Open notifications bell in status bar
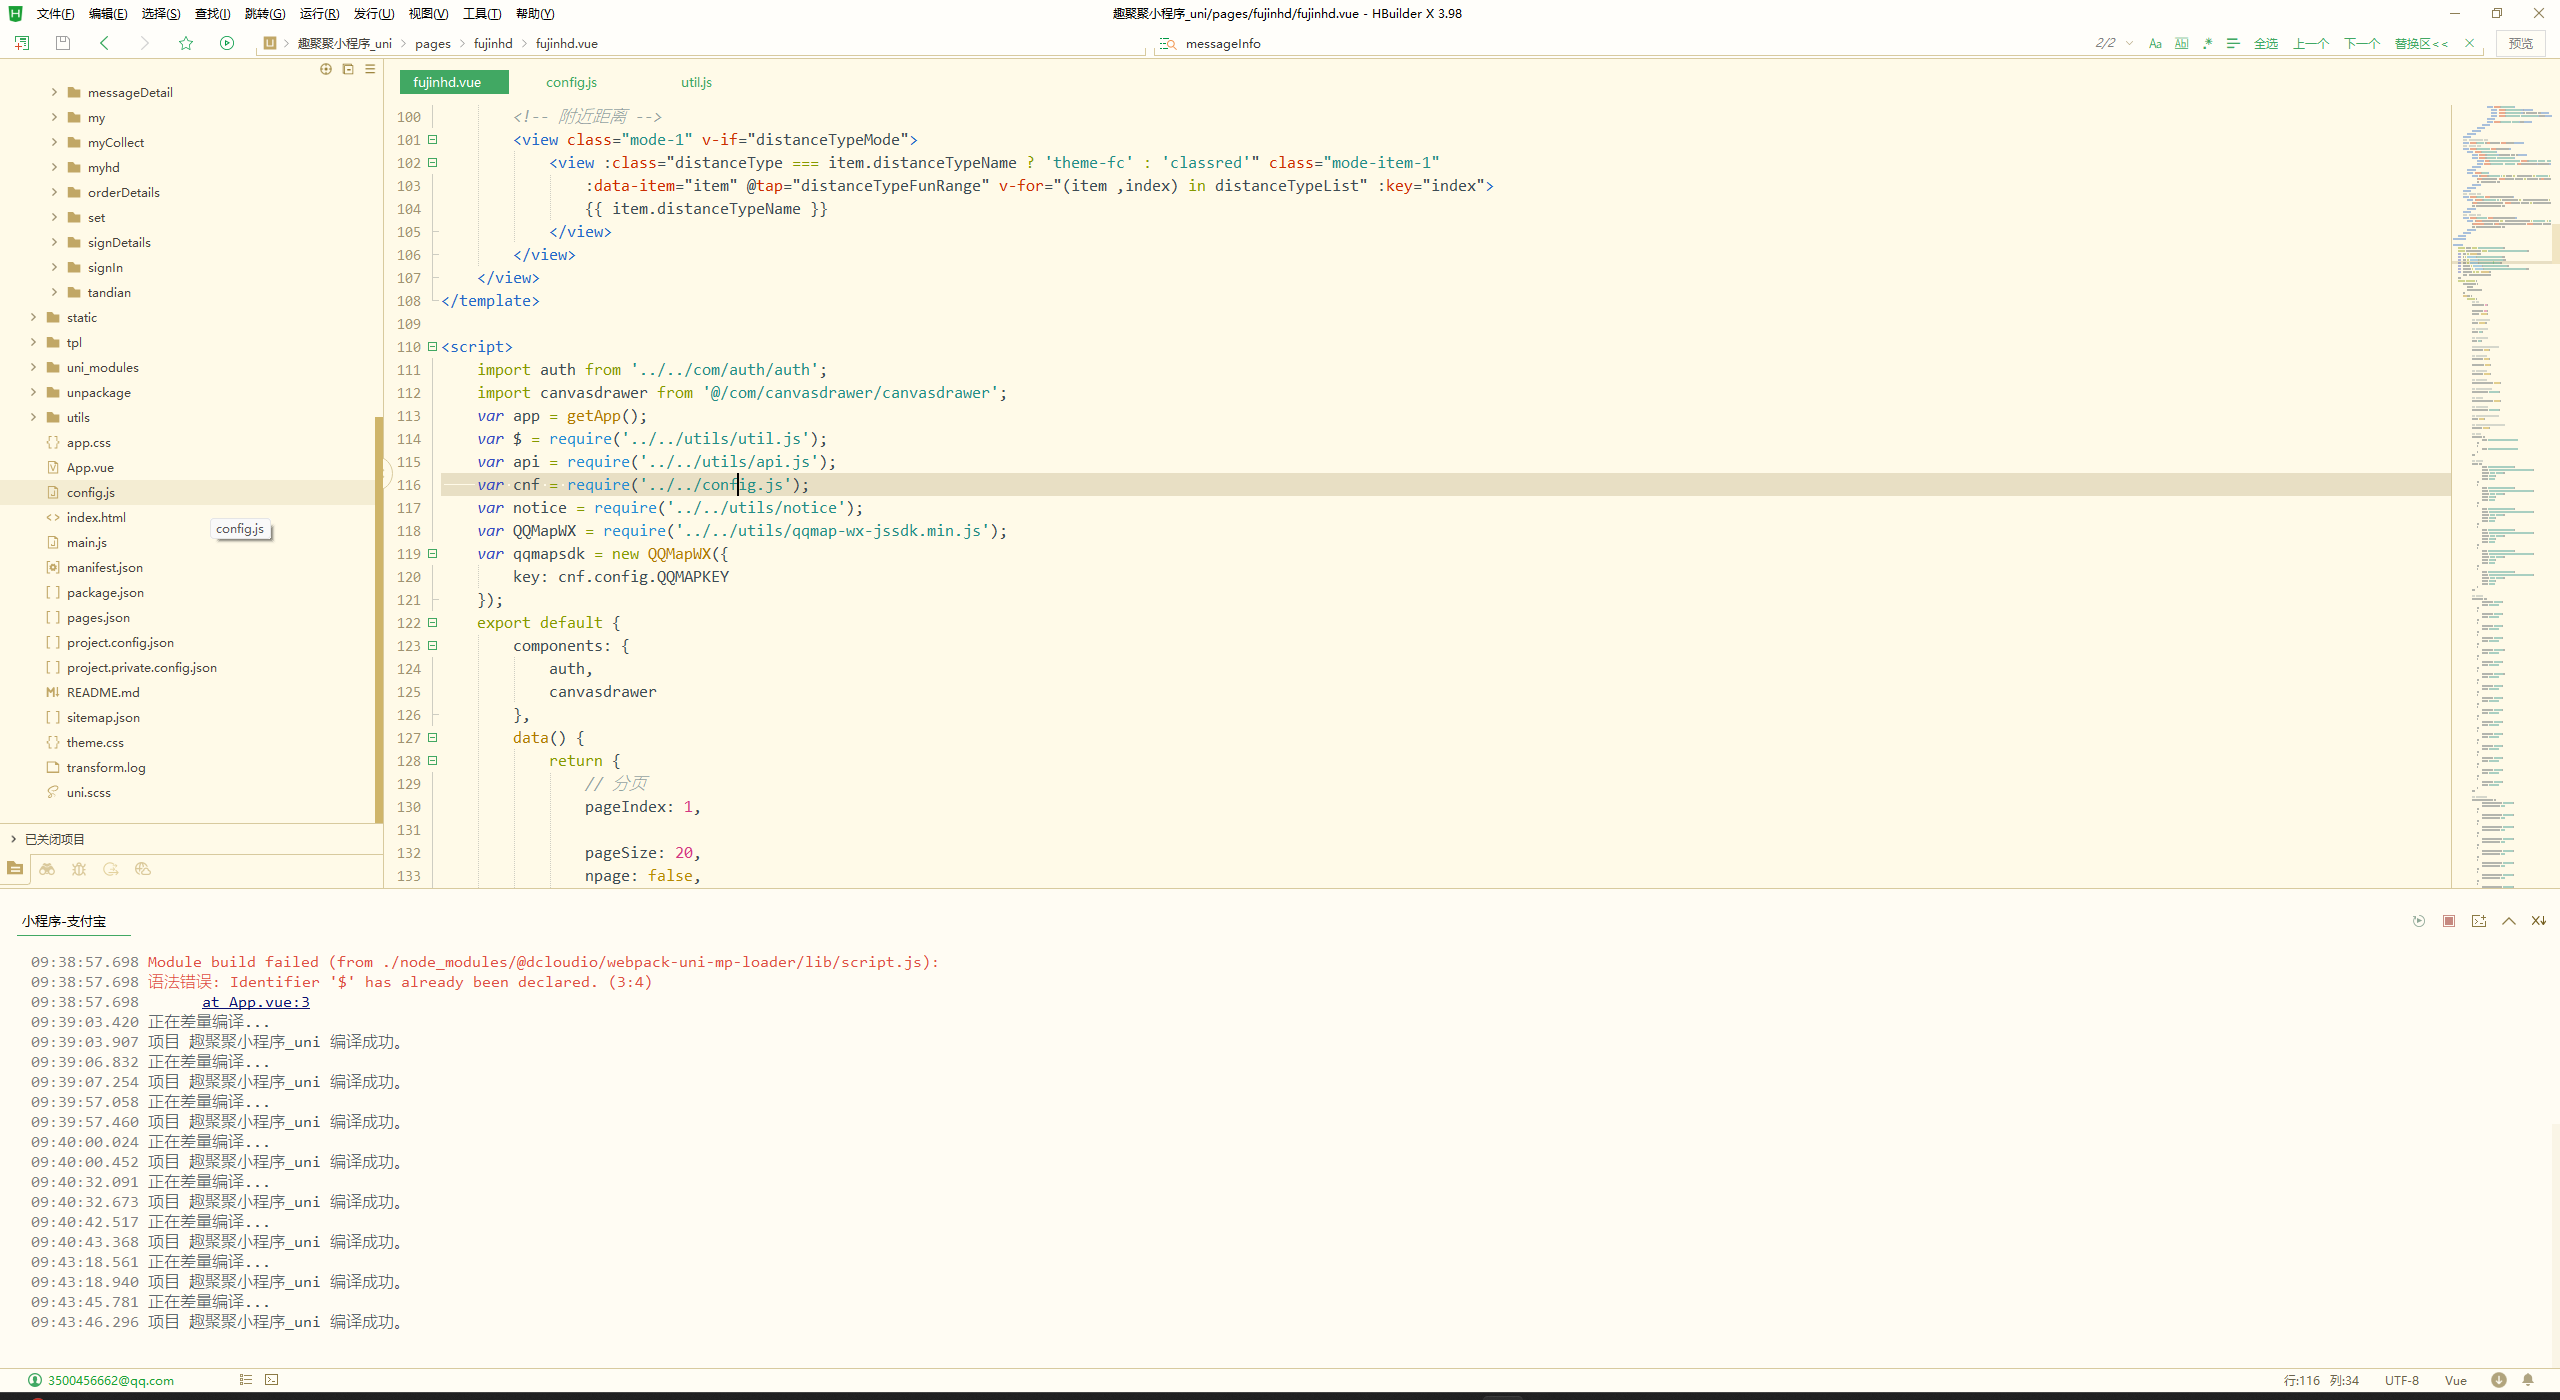 [x=2528, y=1380]
